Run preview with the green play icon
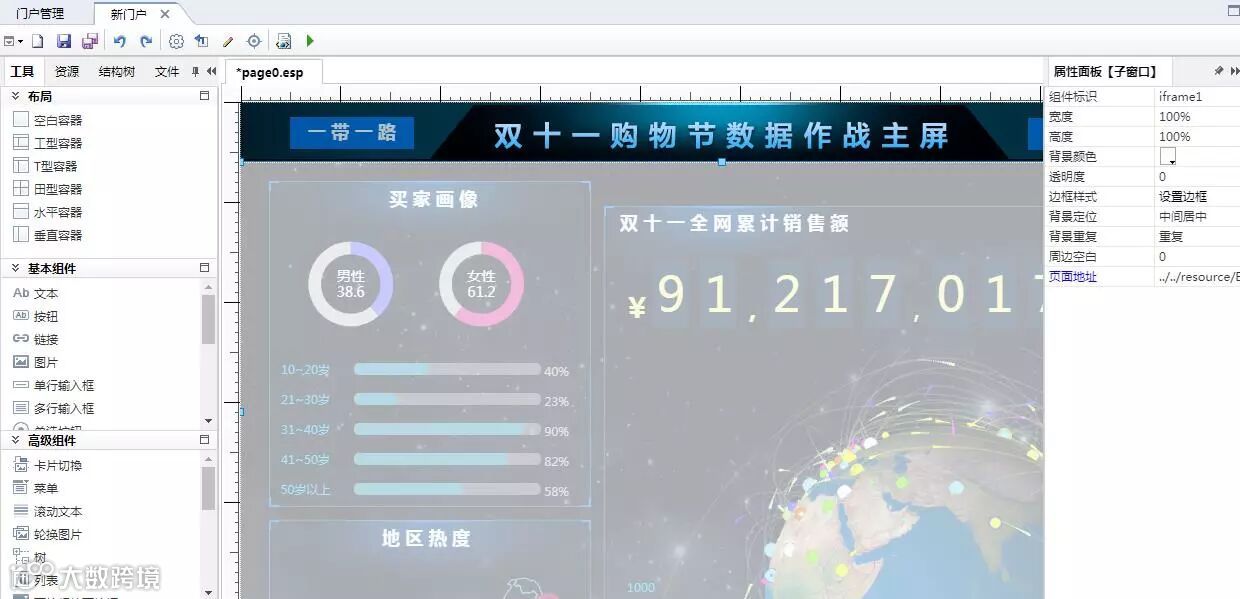 pyautogui.click(x=310, y=41)
